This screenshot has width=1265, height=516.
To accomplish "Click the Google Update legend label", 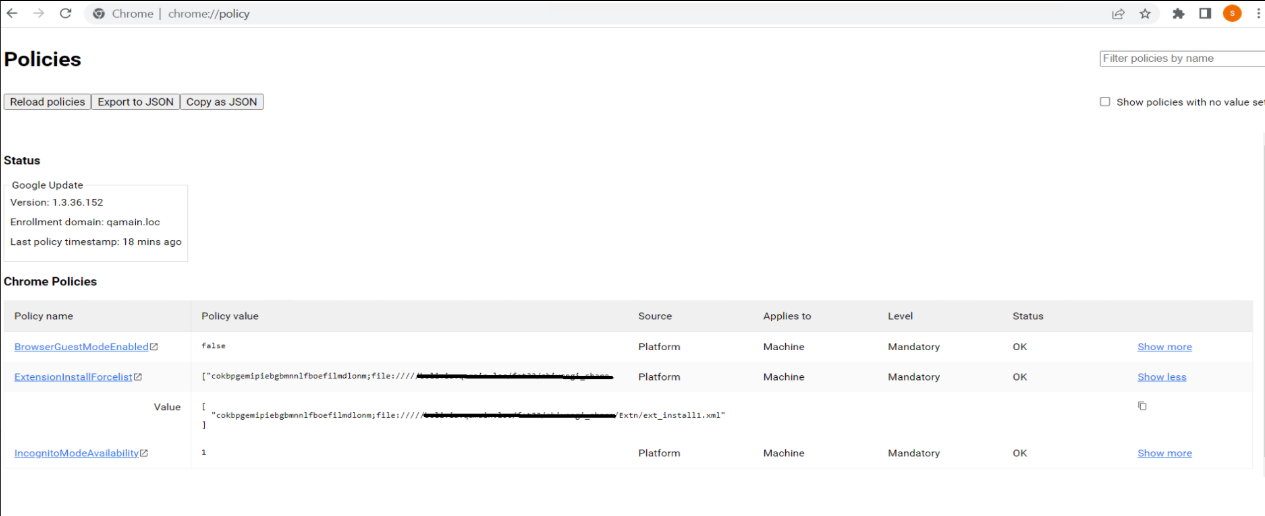I will (48, 185).
